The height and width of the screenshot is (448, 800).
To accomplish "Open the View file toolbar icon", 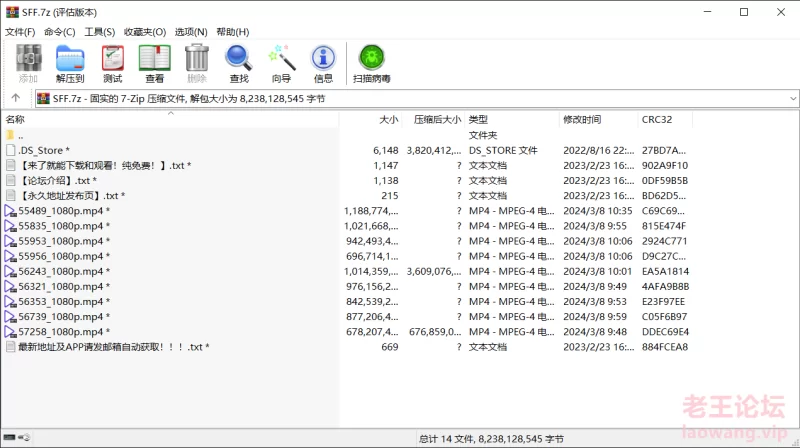I will click(154, 63).
